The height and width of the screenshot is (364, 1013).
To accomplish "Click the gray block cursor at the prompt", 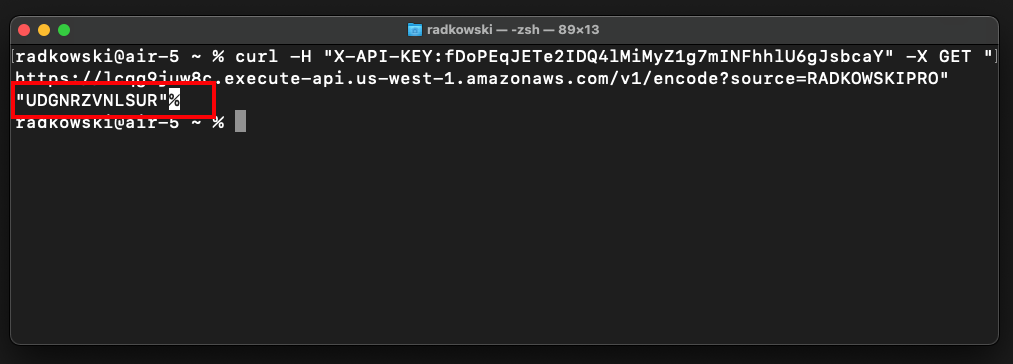I will 240,121.
